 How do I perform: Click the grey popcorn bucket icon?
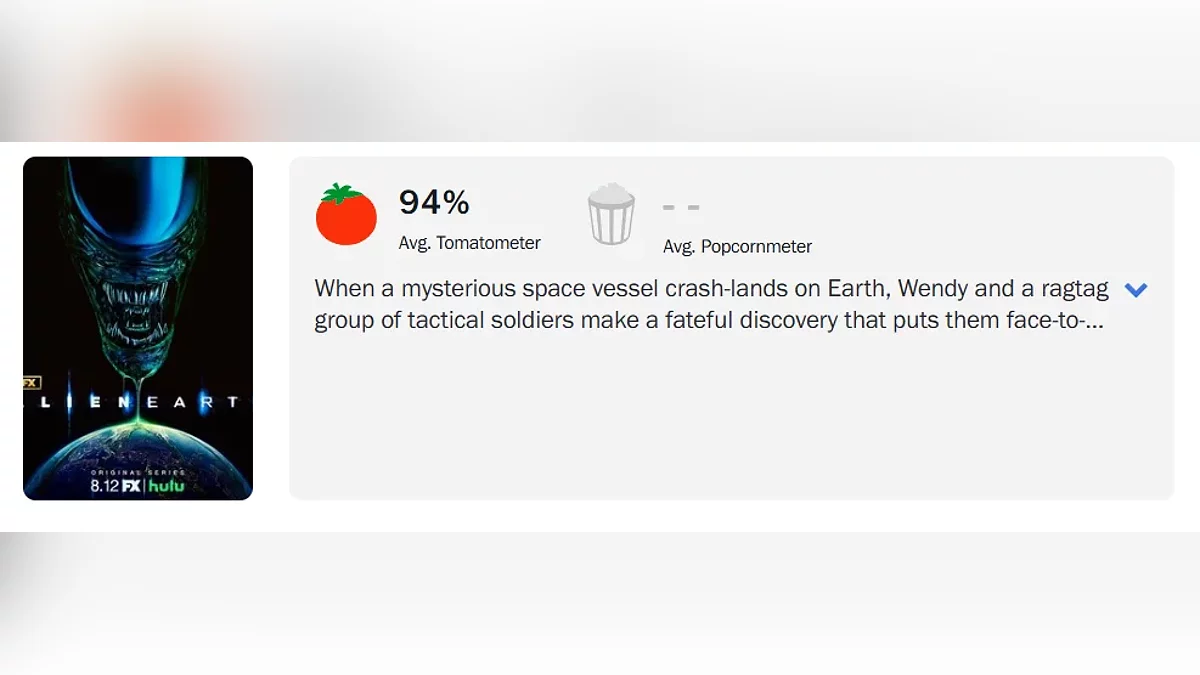point(611,215)
